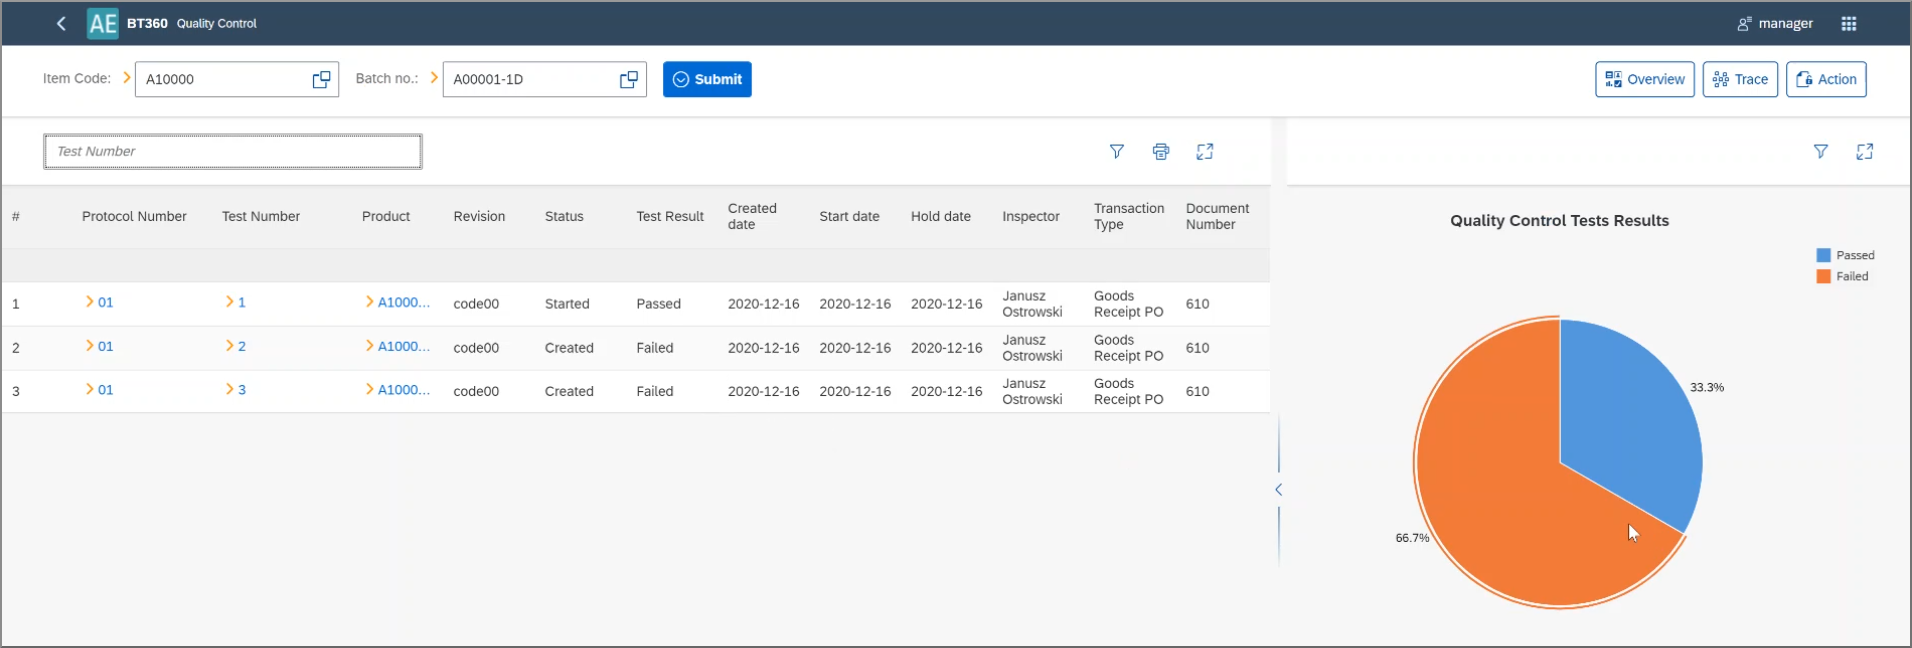Open value help for Item Code field

[x=321, y=79]
